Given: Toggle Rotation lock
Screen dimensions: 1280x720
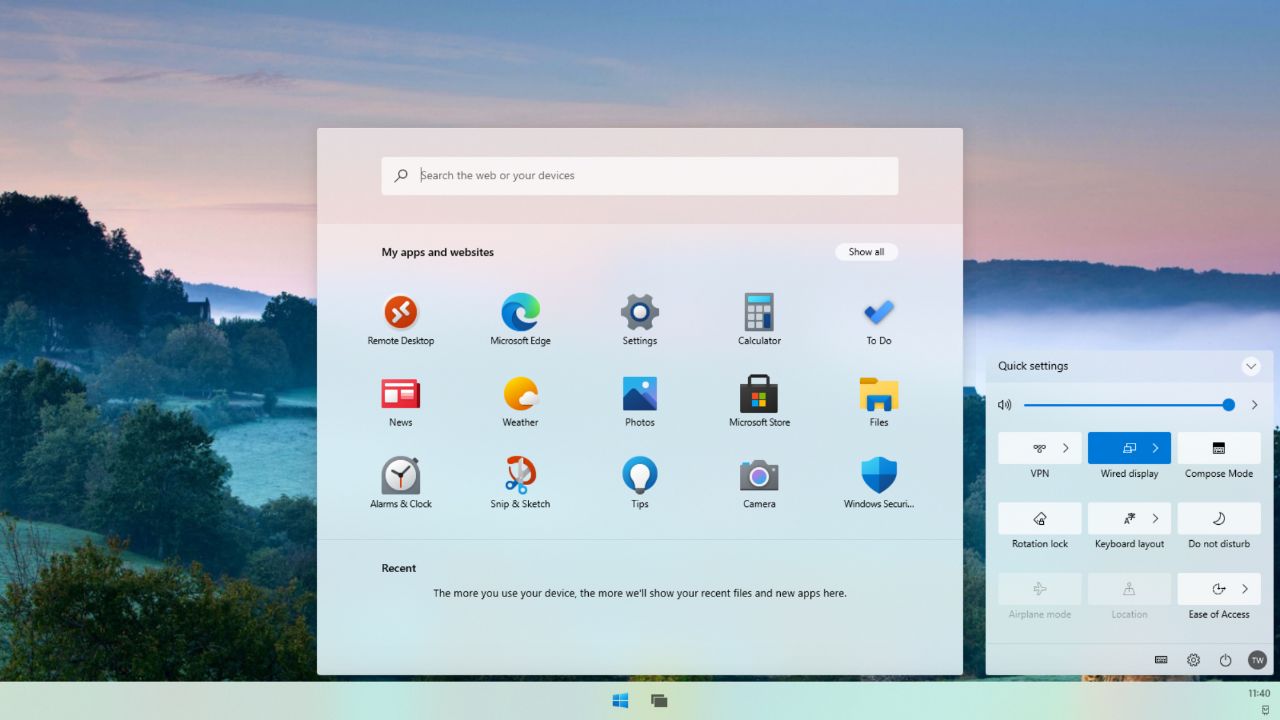Looking at the screenshot, I should 1040,518.
